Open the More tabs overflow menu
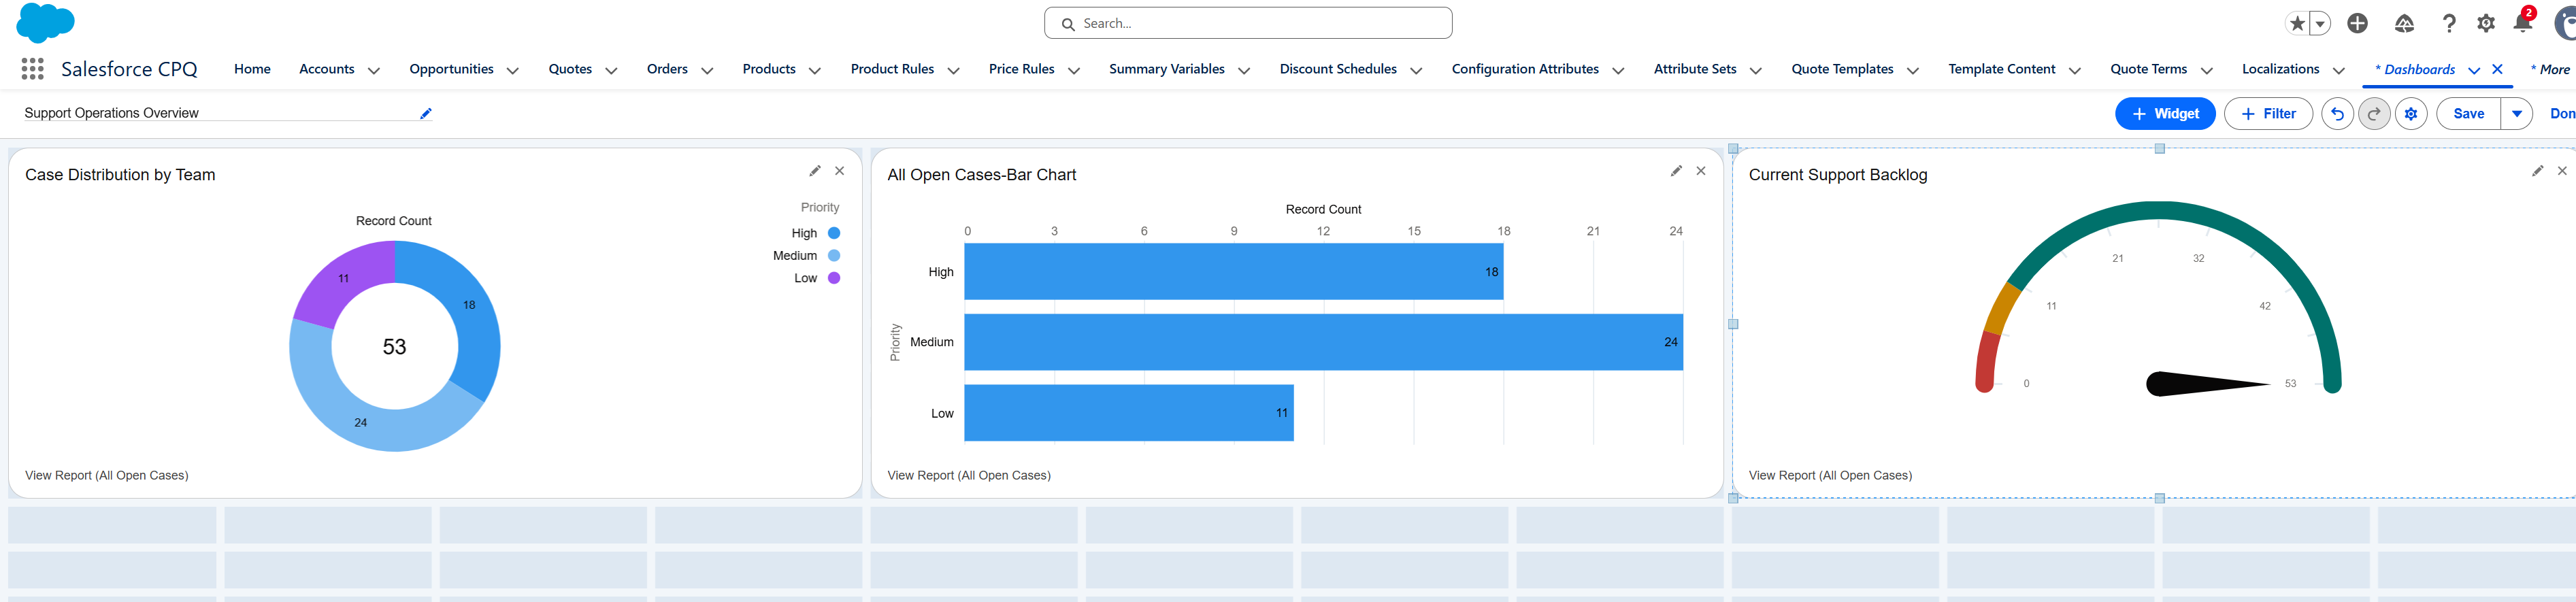 [2551, 69]
